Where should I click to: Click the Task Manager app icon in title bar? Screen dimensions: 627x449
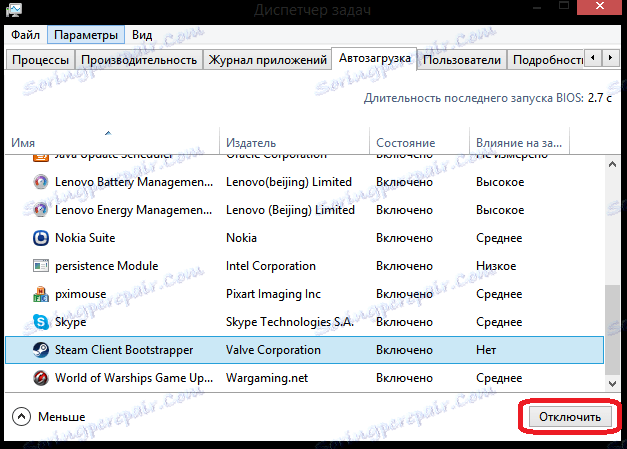[x=14, y=10]
